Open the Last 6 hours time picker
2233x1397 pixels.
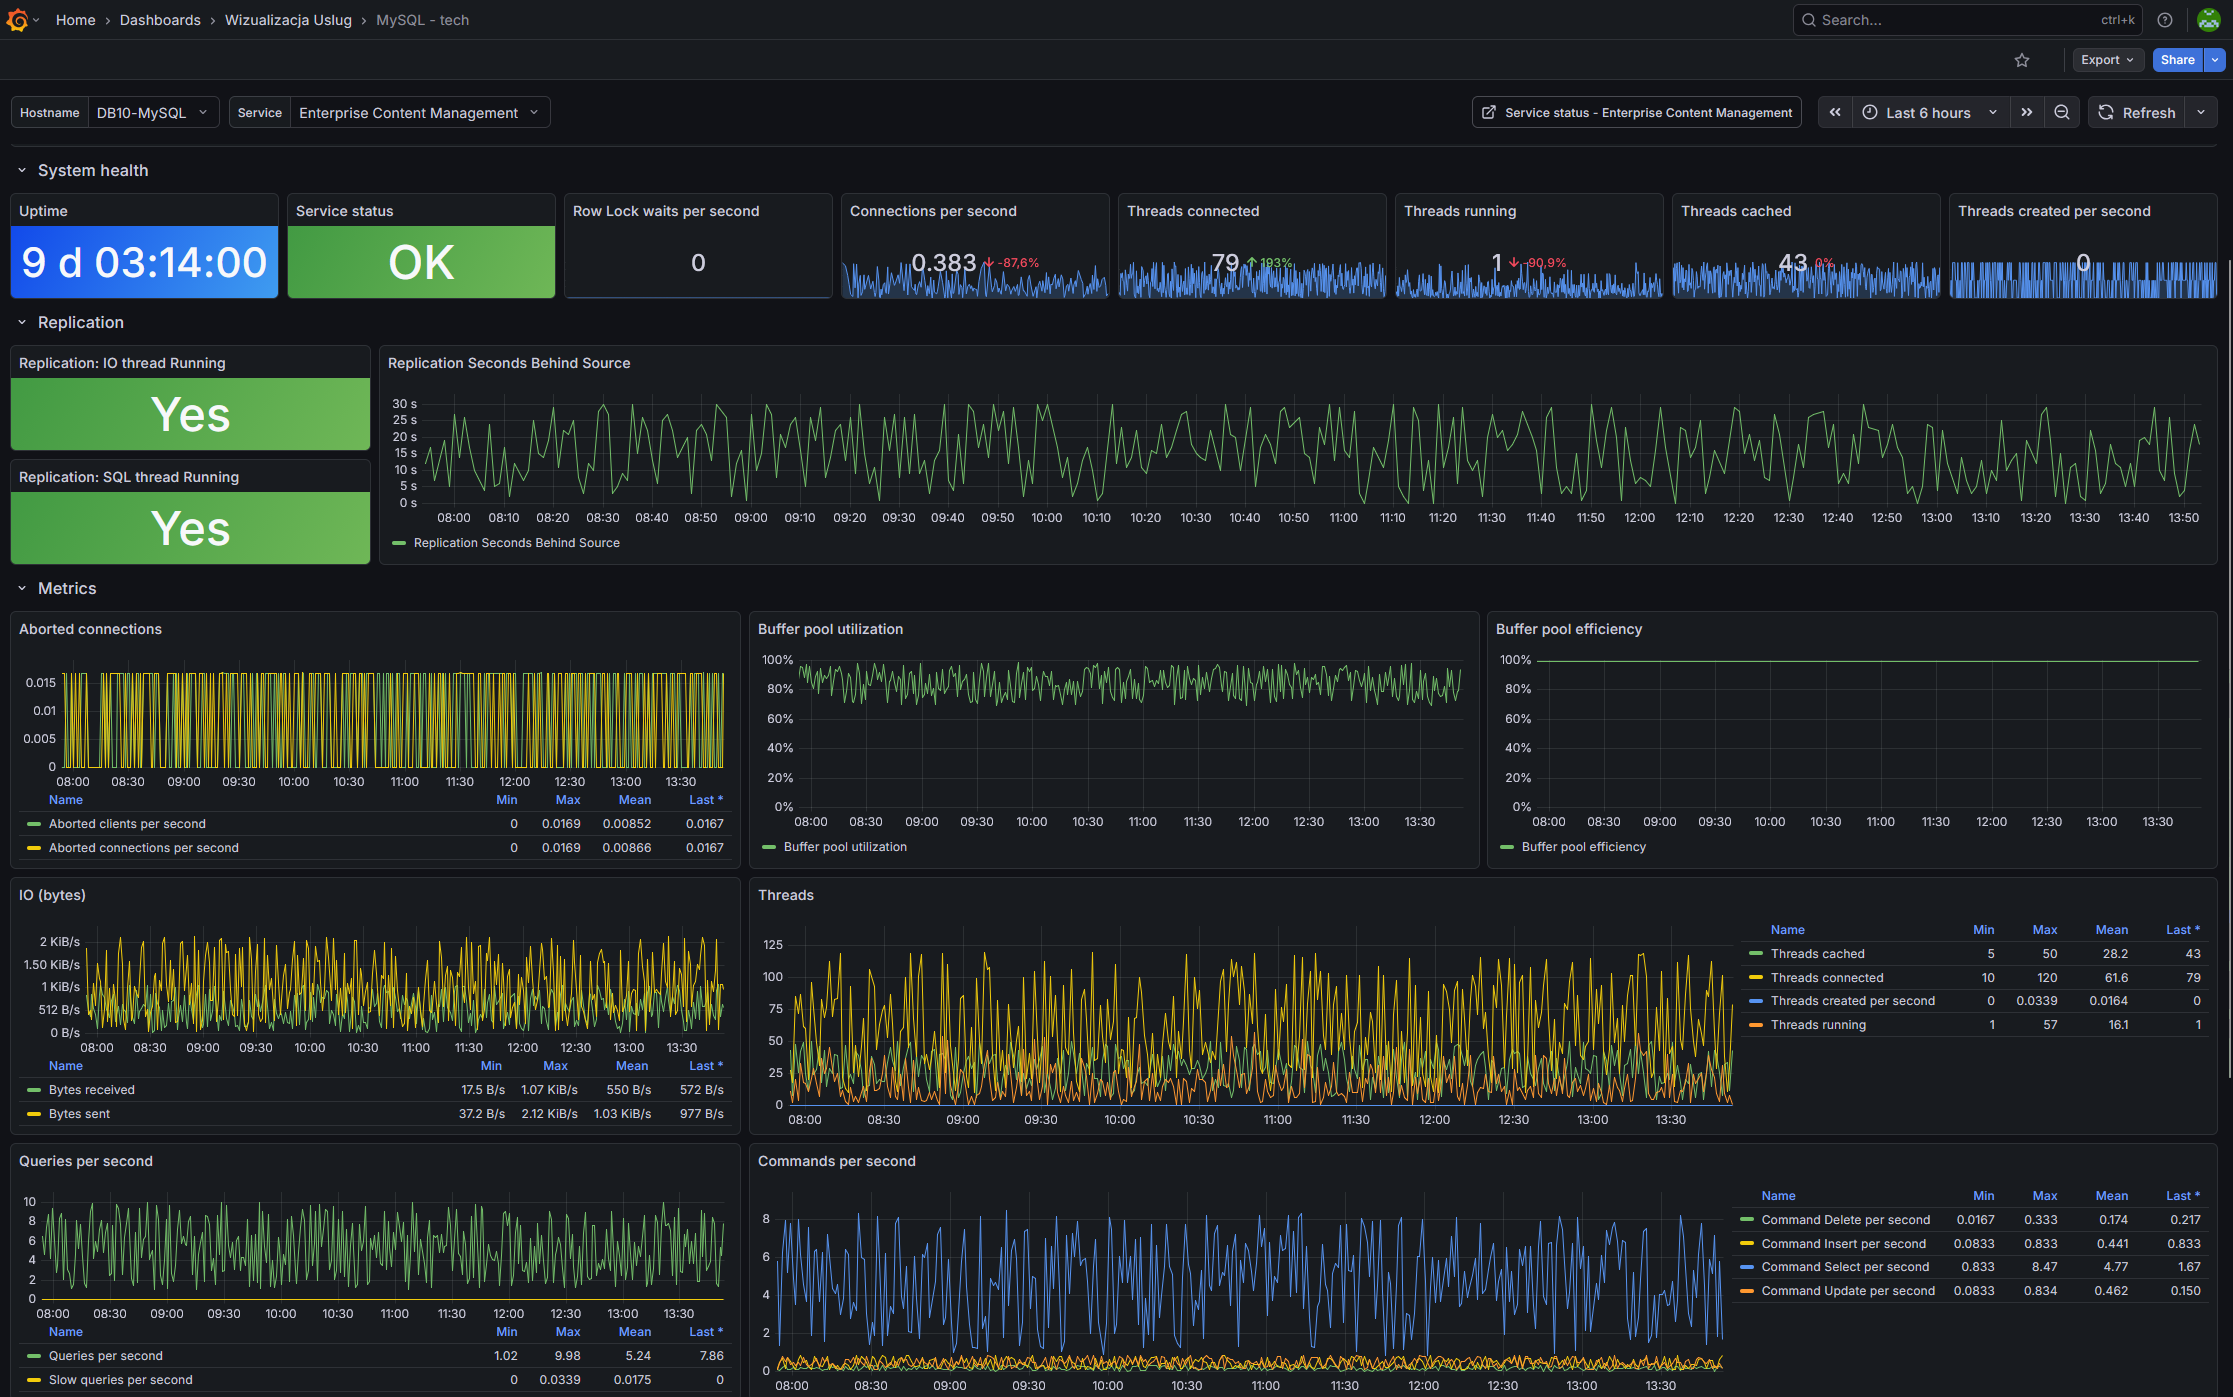pos(1931,113)
